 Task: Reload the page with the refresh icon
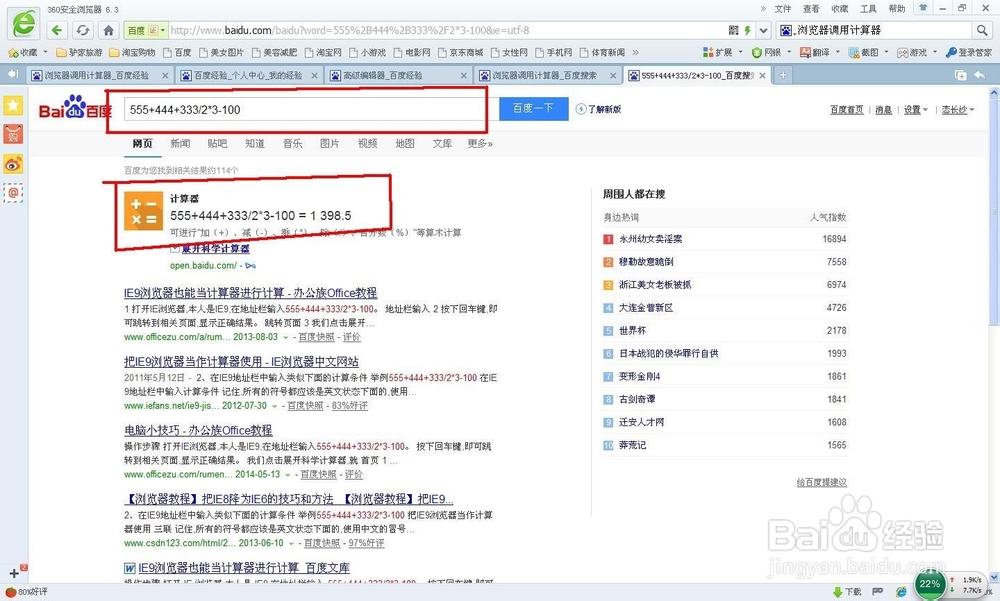[83, 30]
